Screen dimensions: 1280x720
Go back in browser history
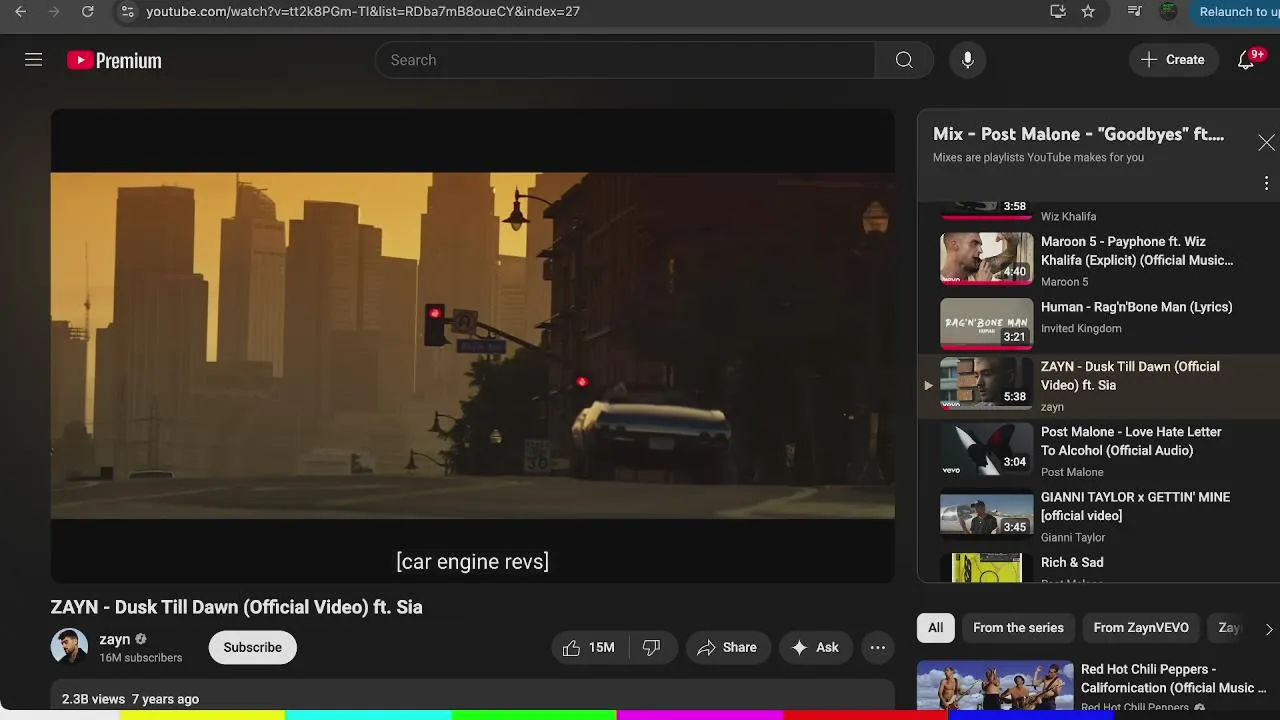tap(20, 12)
